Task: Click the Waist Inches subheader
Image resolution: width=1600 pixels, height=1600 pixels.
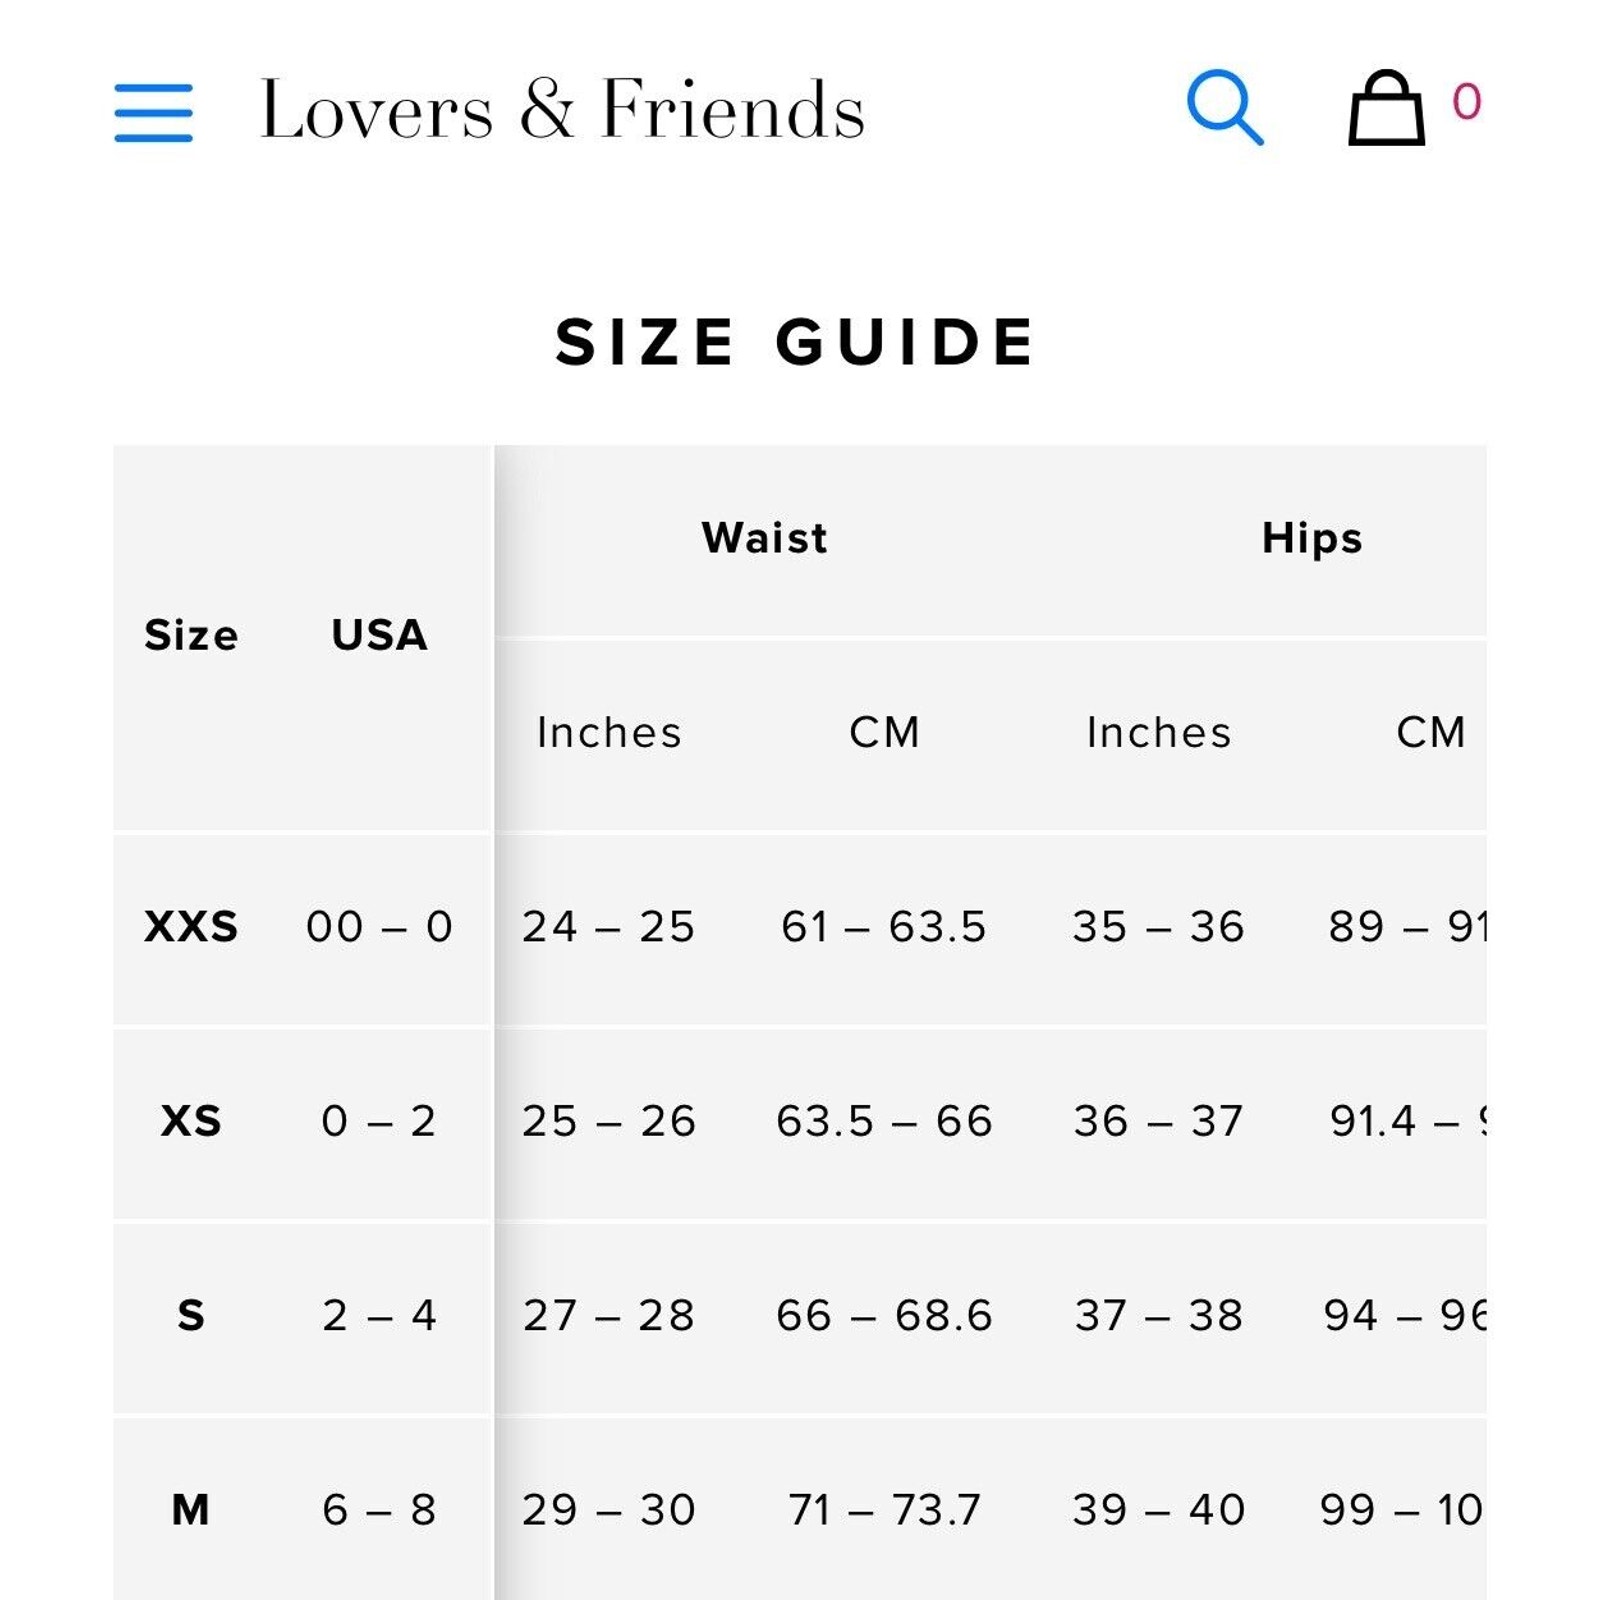Action: coord(609,732)
